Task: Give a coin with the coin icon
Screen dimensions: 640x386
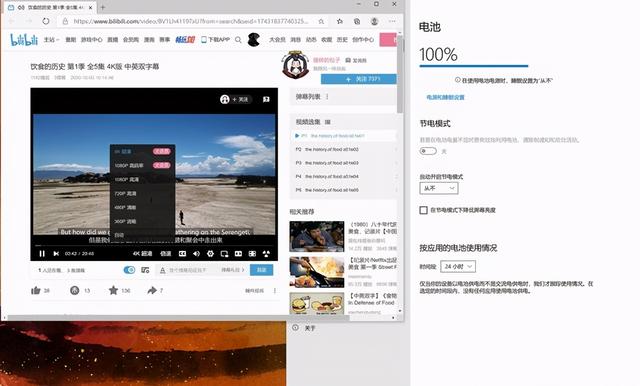Action: 74,291
